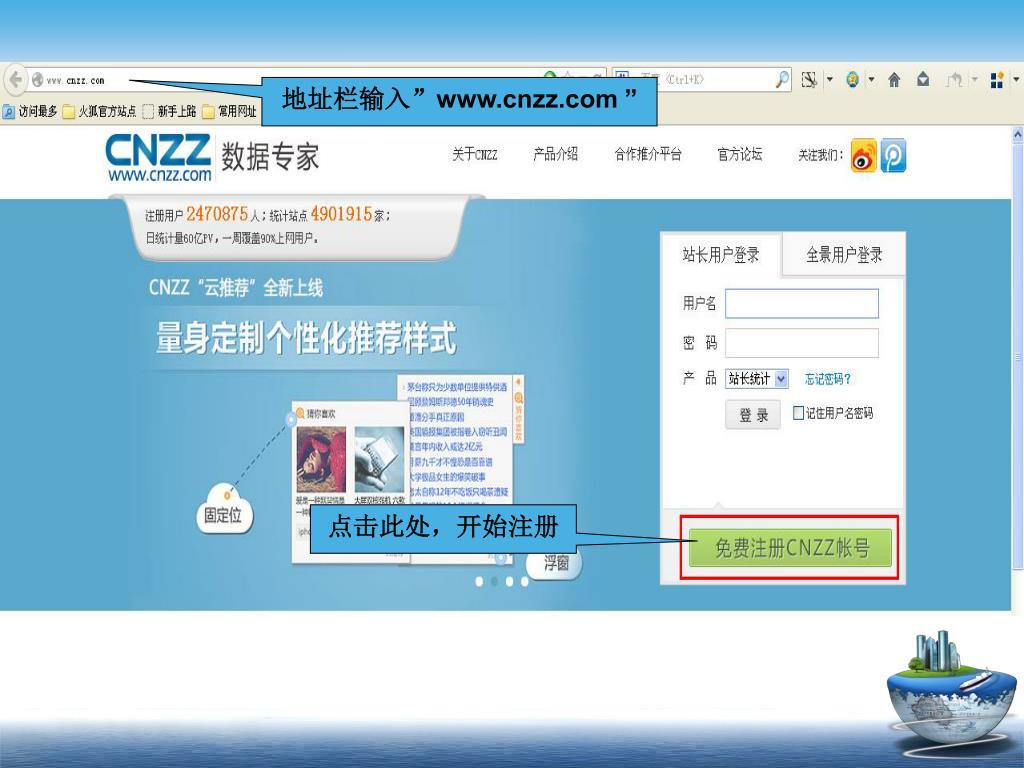Click the globe site icon in address bar
Screen dimensions: 1024x768
(x=38, y=80)
